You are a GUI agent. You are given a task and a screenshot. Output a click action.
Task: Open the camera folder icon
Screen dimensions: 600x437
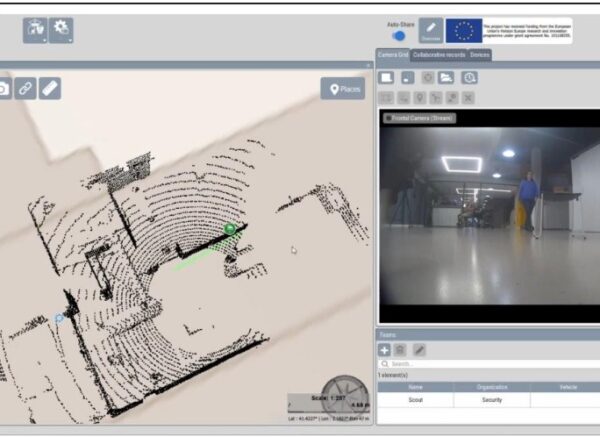(446, 78)
